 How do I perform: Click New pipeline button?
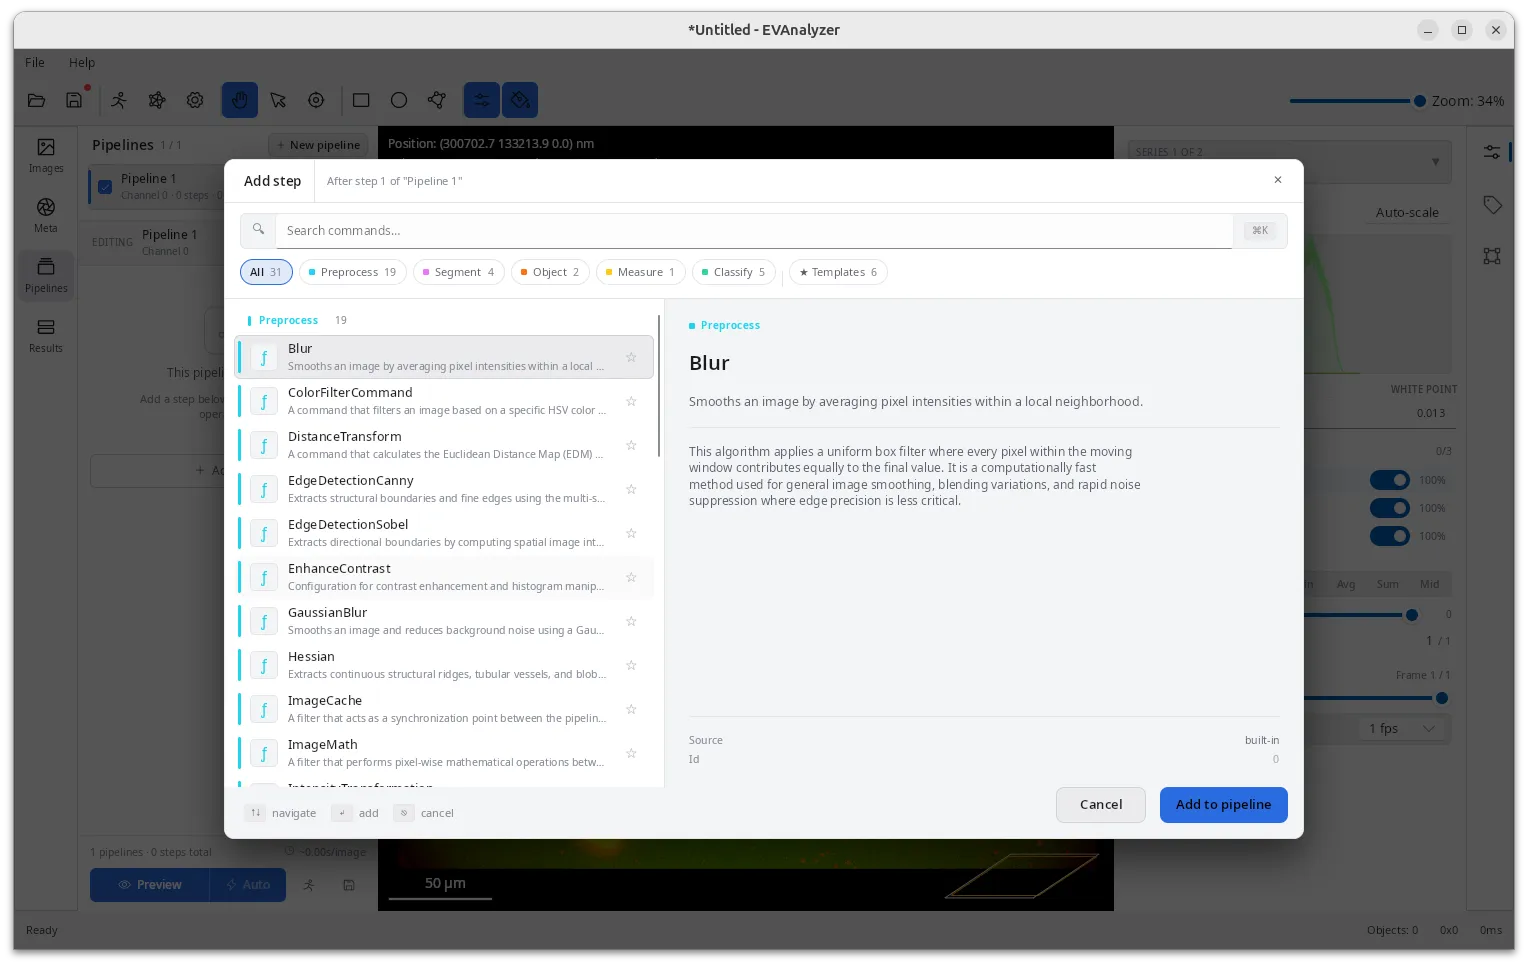point(318,145)
